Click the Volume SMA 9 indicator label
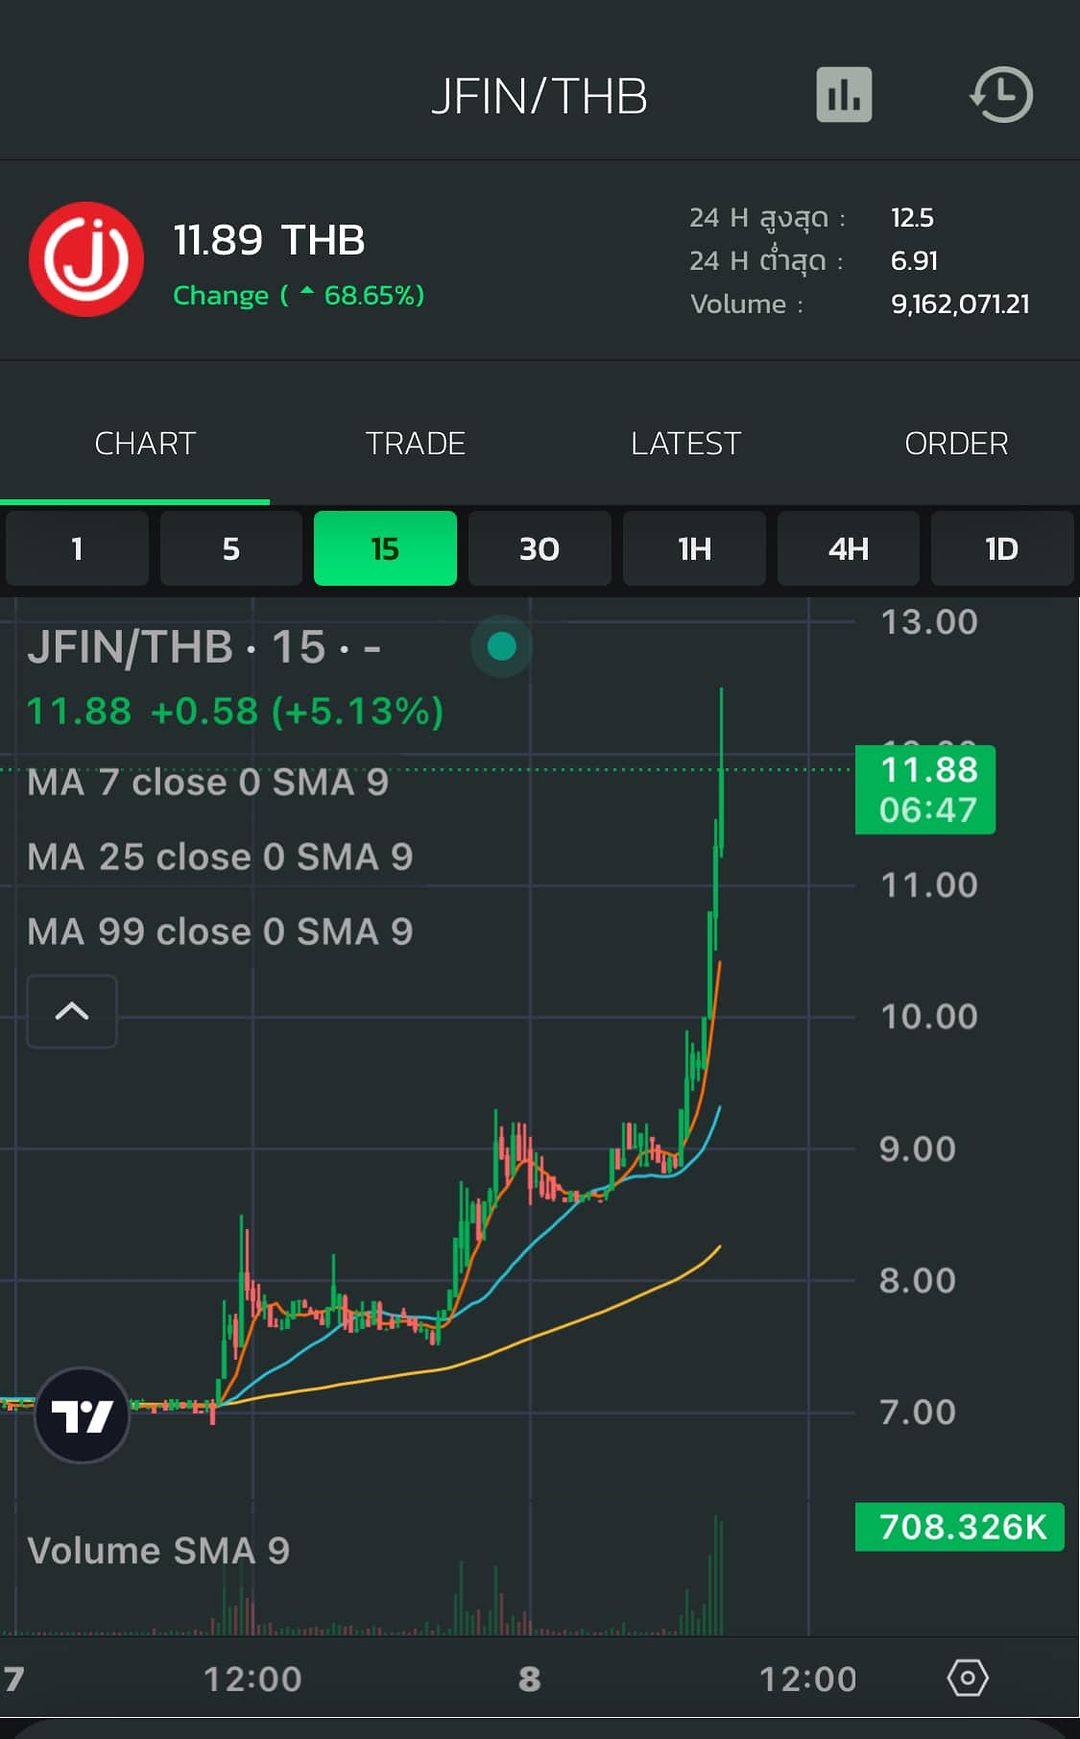The image size is (1080, 1739). pos(158,1550)
